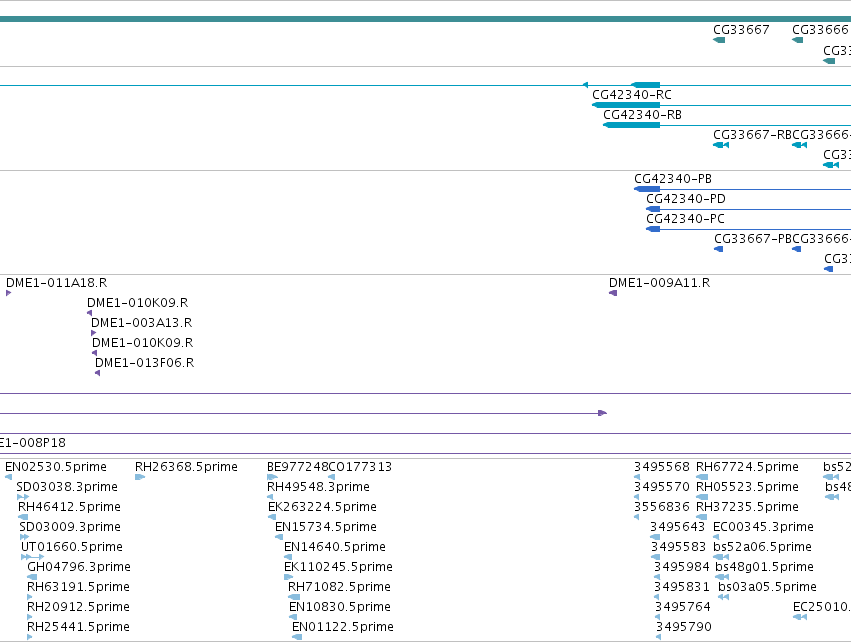
Task: Click EST UT01660.5prime
Action: coord(72,547)
